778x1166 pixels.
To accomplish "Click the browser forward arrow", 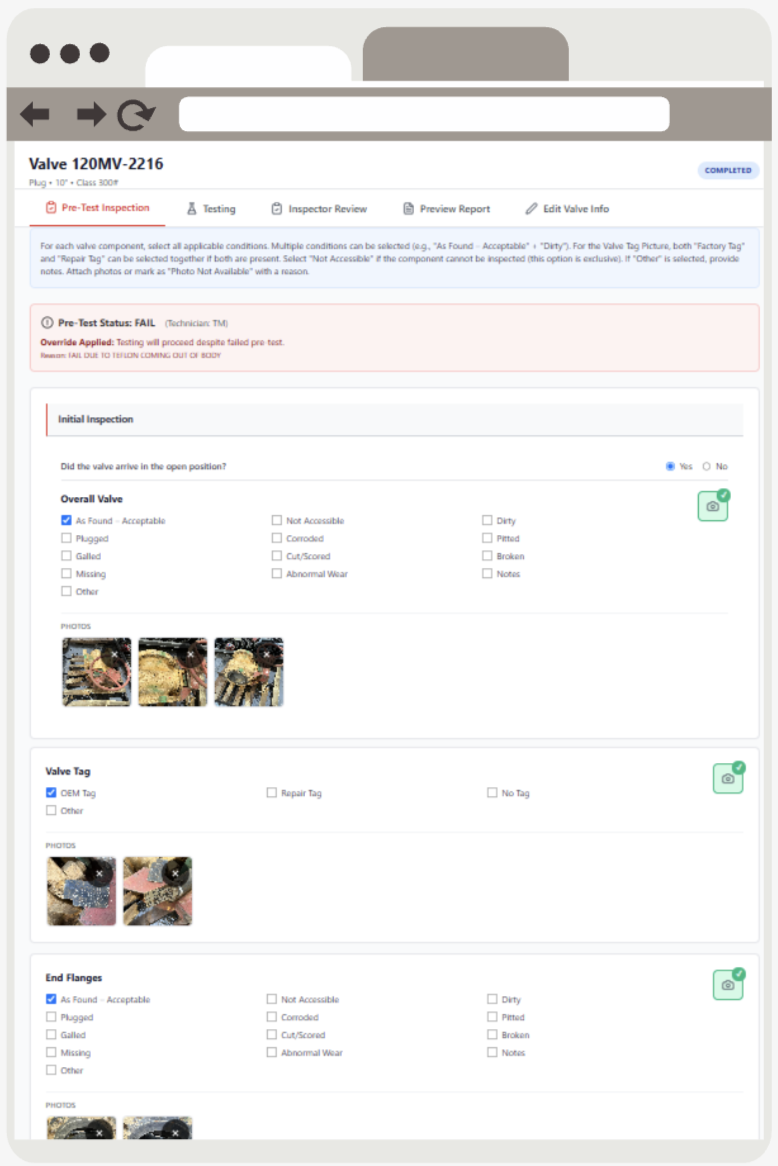I will (91, 115).
